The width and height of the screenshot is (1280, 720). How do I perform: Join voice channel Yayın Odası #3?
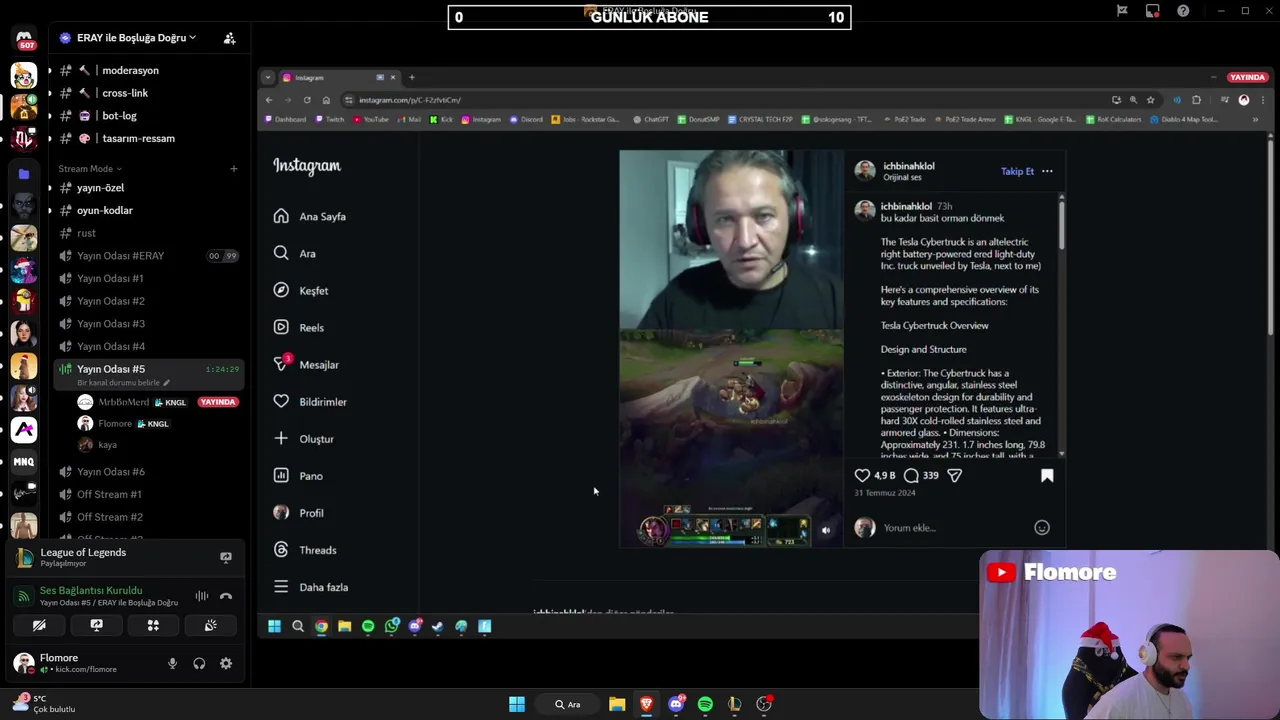tap(148, 324)
